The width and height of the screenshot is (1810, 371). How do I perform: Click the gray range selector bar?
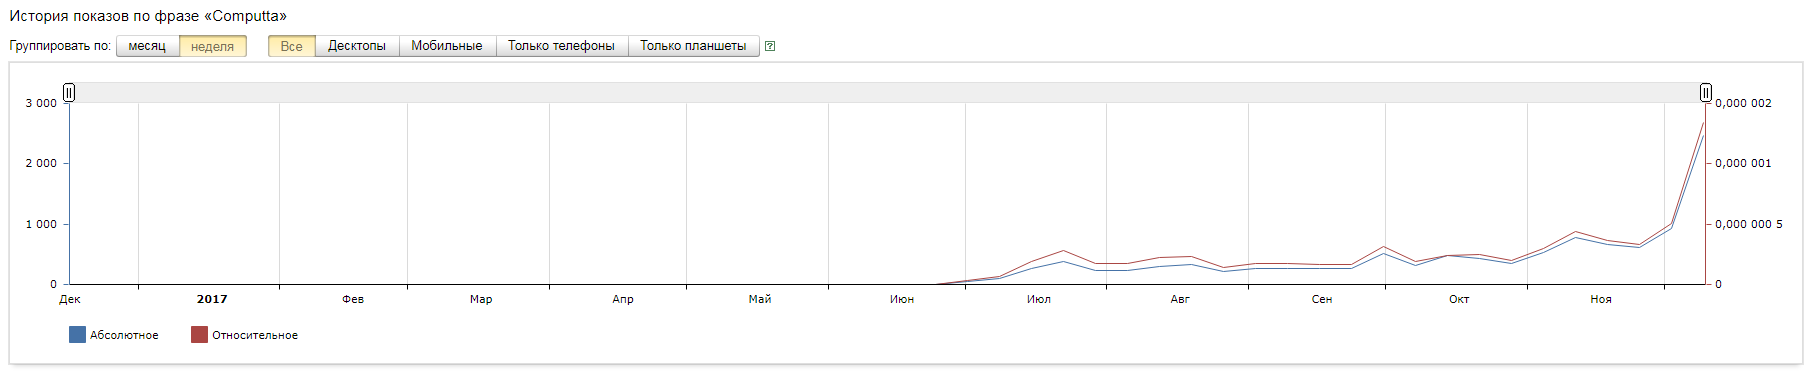tap(887, 93)
